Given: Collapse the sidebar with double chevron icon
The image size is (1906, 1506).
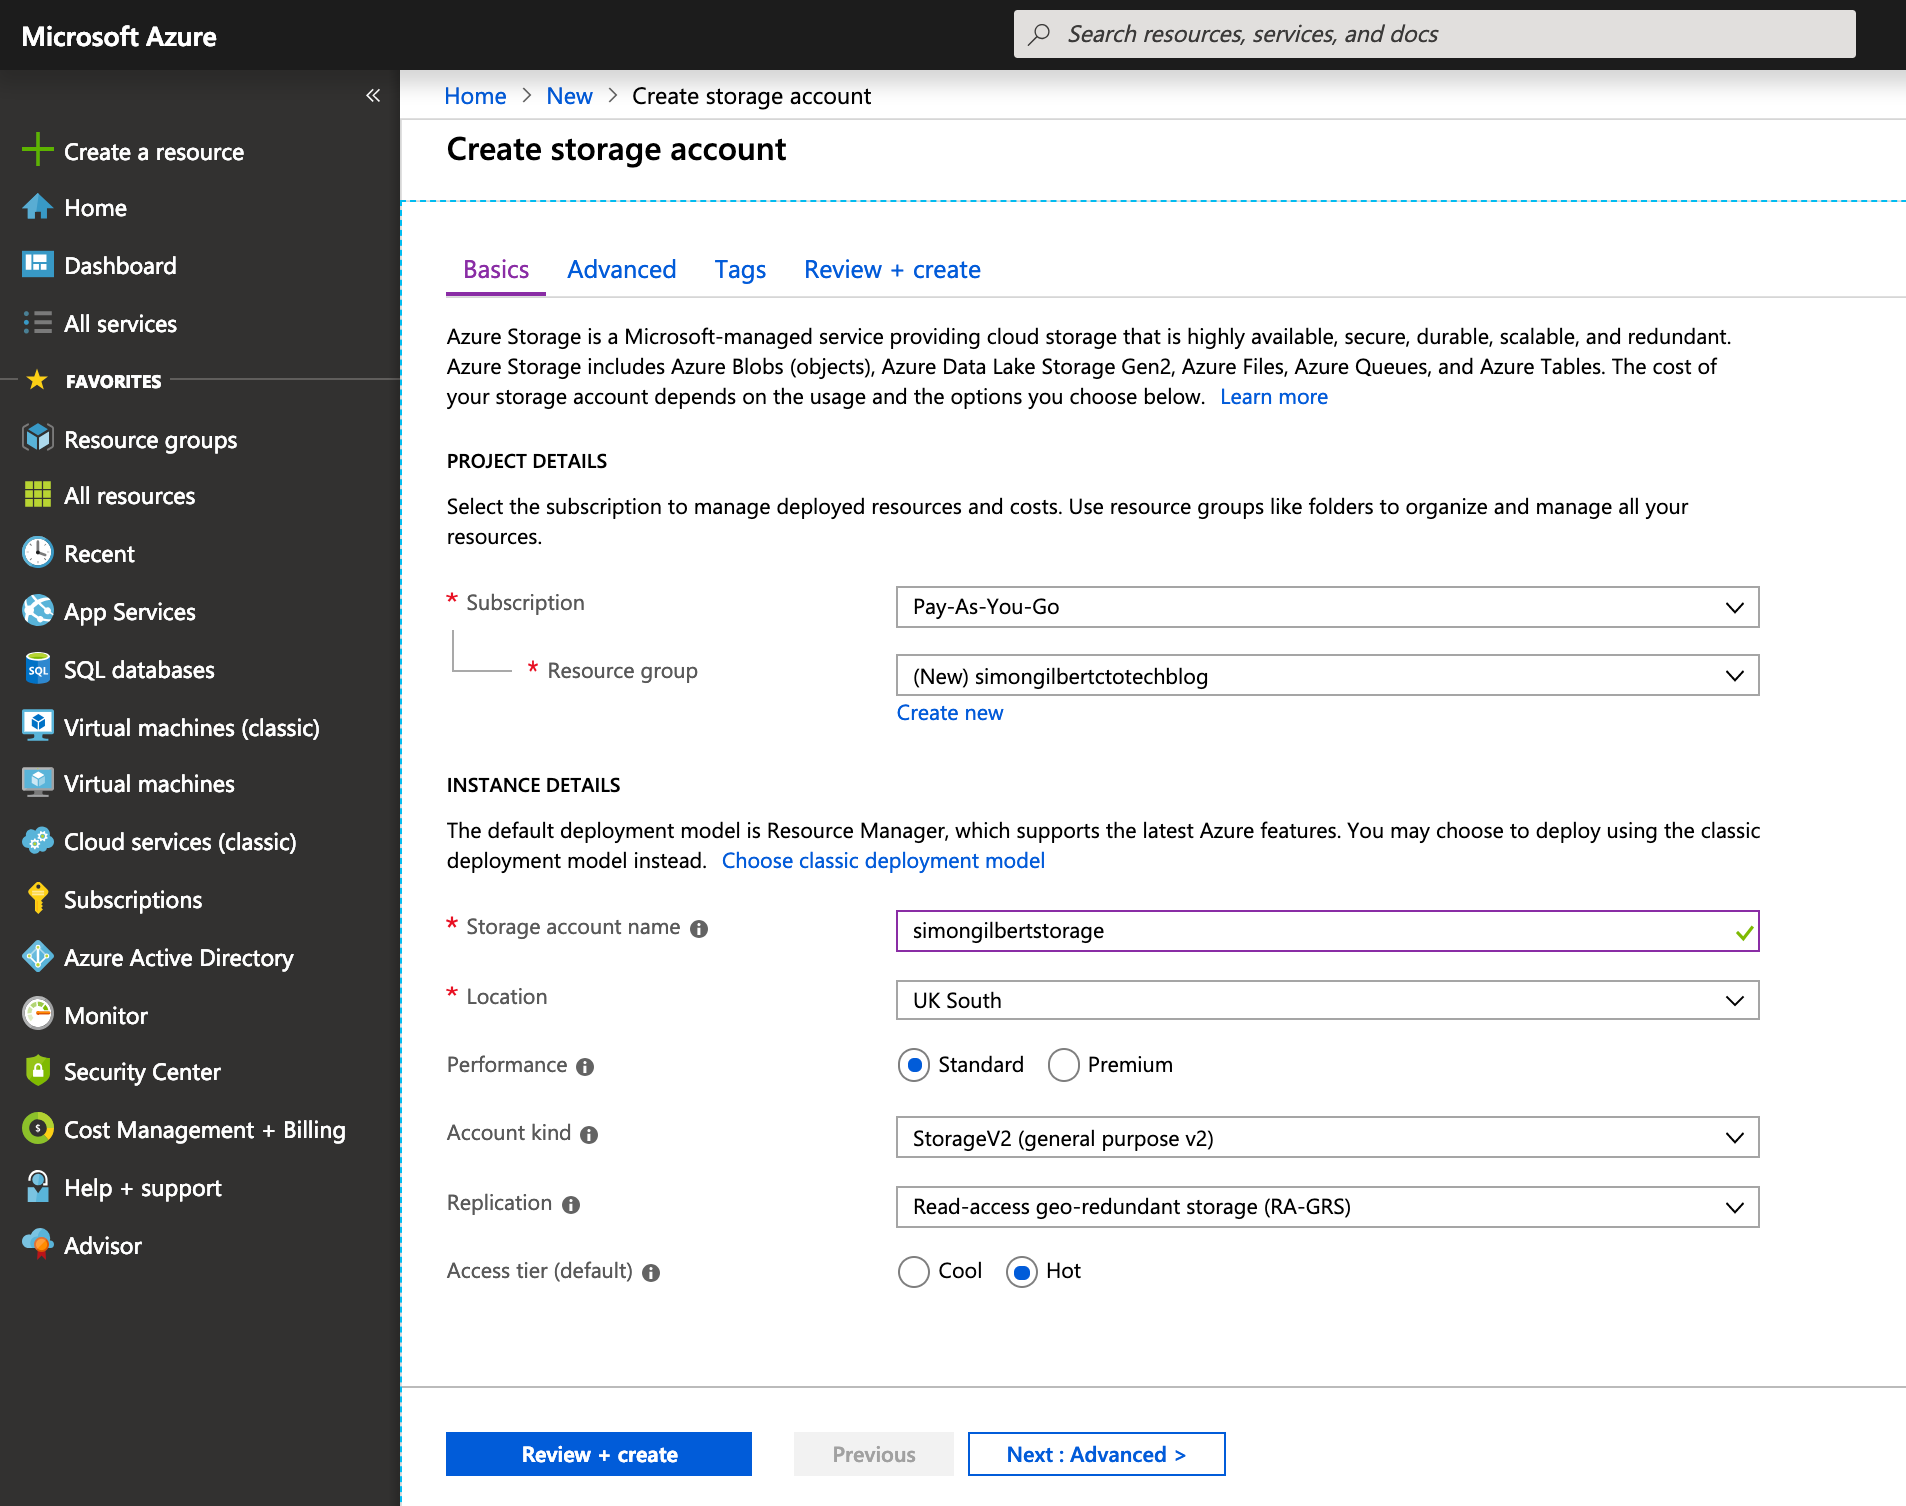Looking at the screenshot, I should [373, 95].
